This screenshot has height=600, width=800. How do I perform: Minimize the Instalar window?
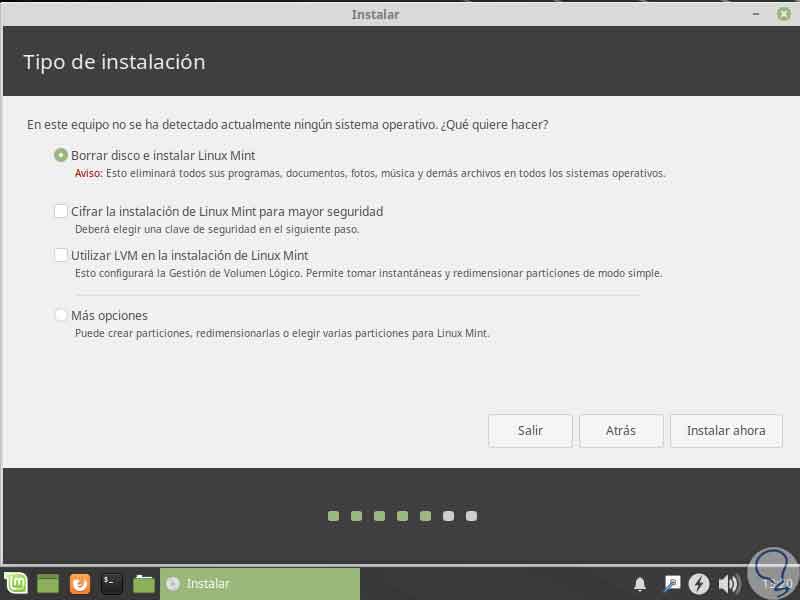click(756, 14)
